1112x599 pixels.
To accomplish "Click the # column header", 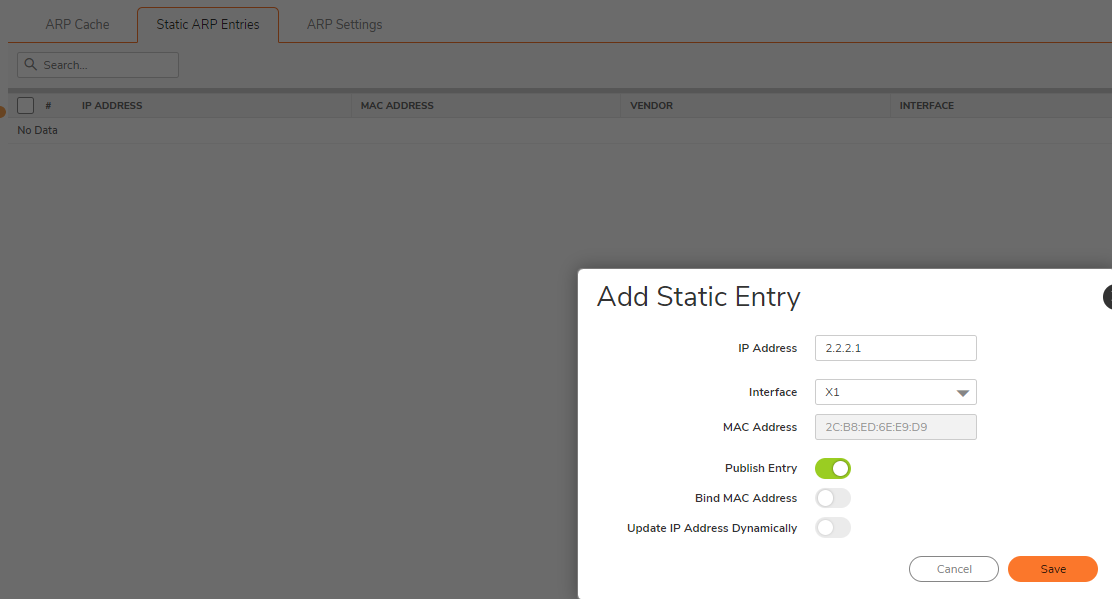I will tap(48, 106).
